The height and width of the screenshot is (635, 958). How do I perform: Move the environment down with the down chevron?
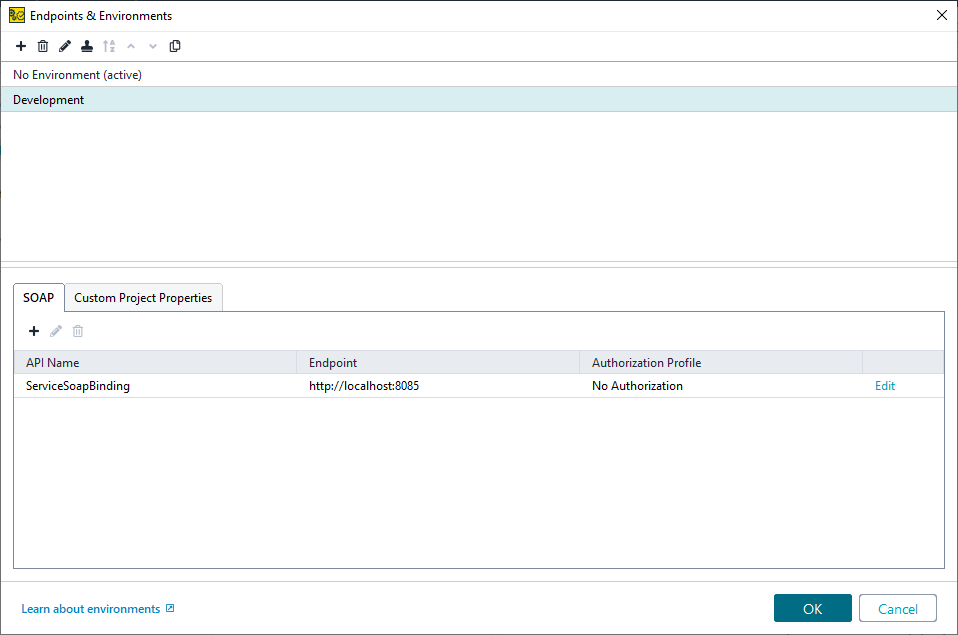tap(152, 46)
